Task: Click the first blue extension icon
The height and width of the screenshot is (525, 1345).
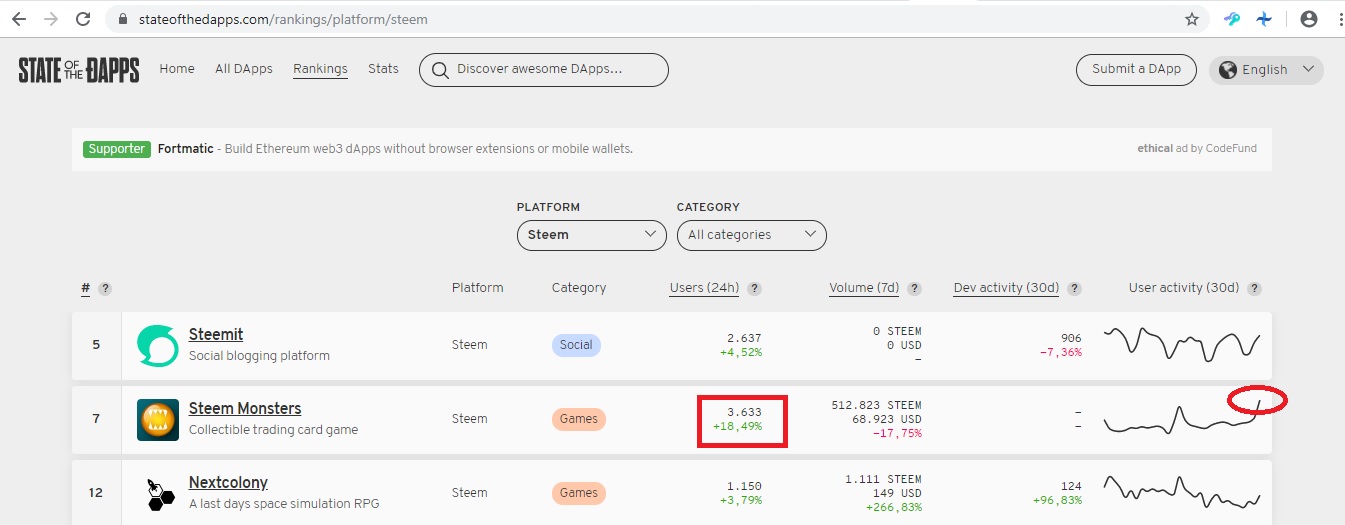Action: point(1232,19)
